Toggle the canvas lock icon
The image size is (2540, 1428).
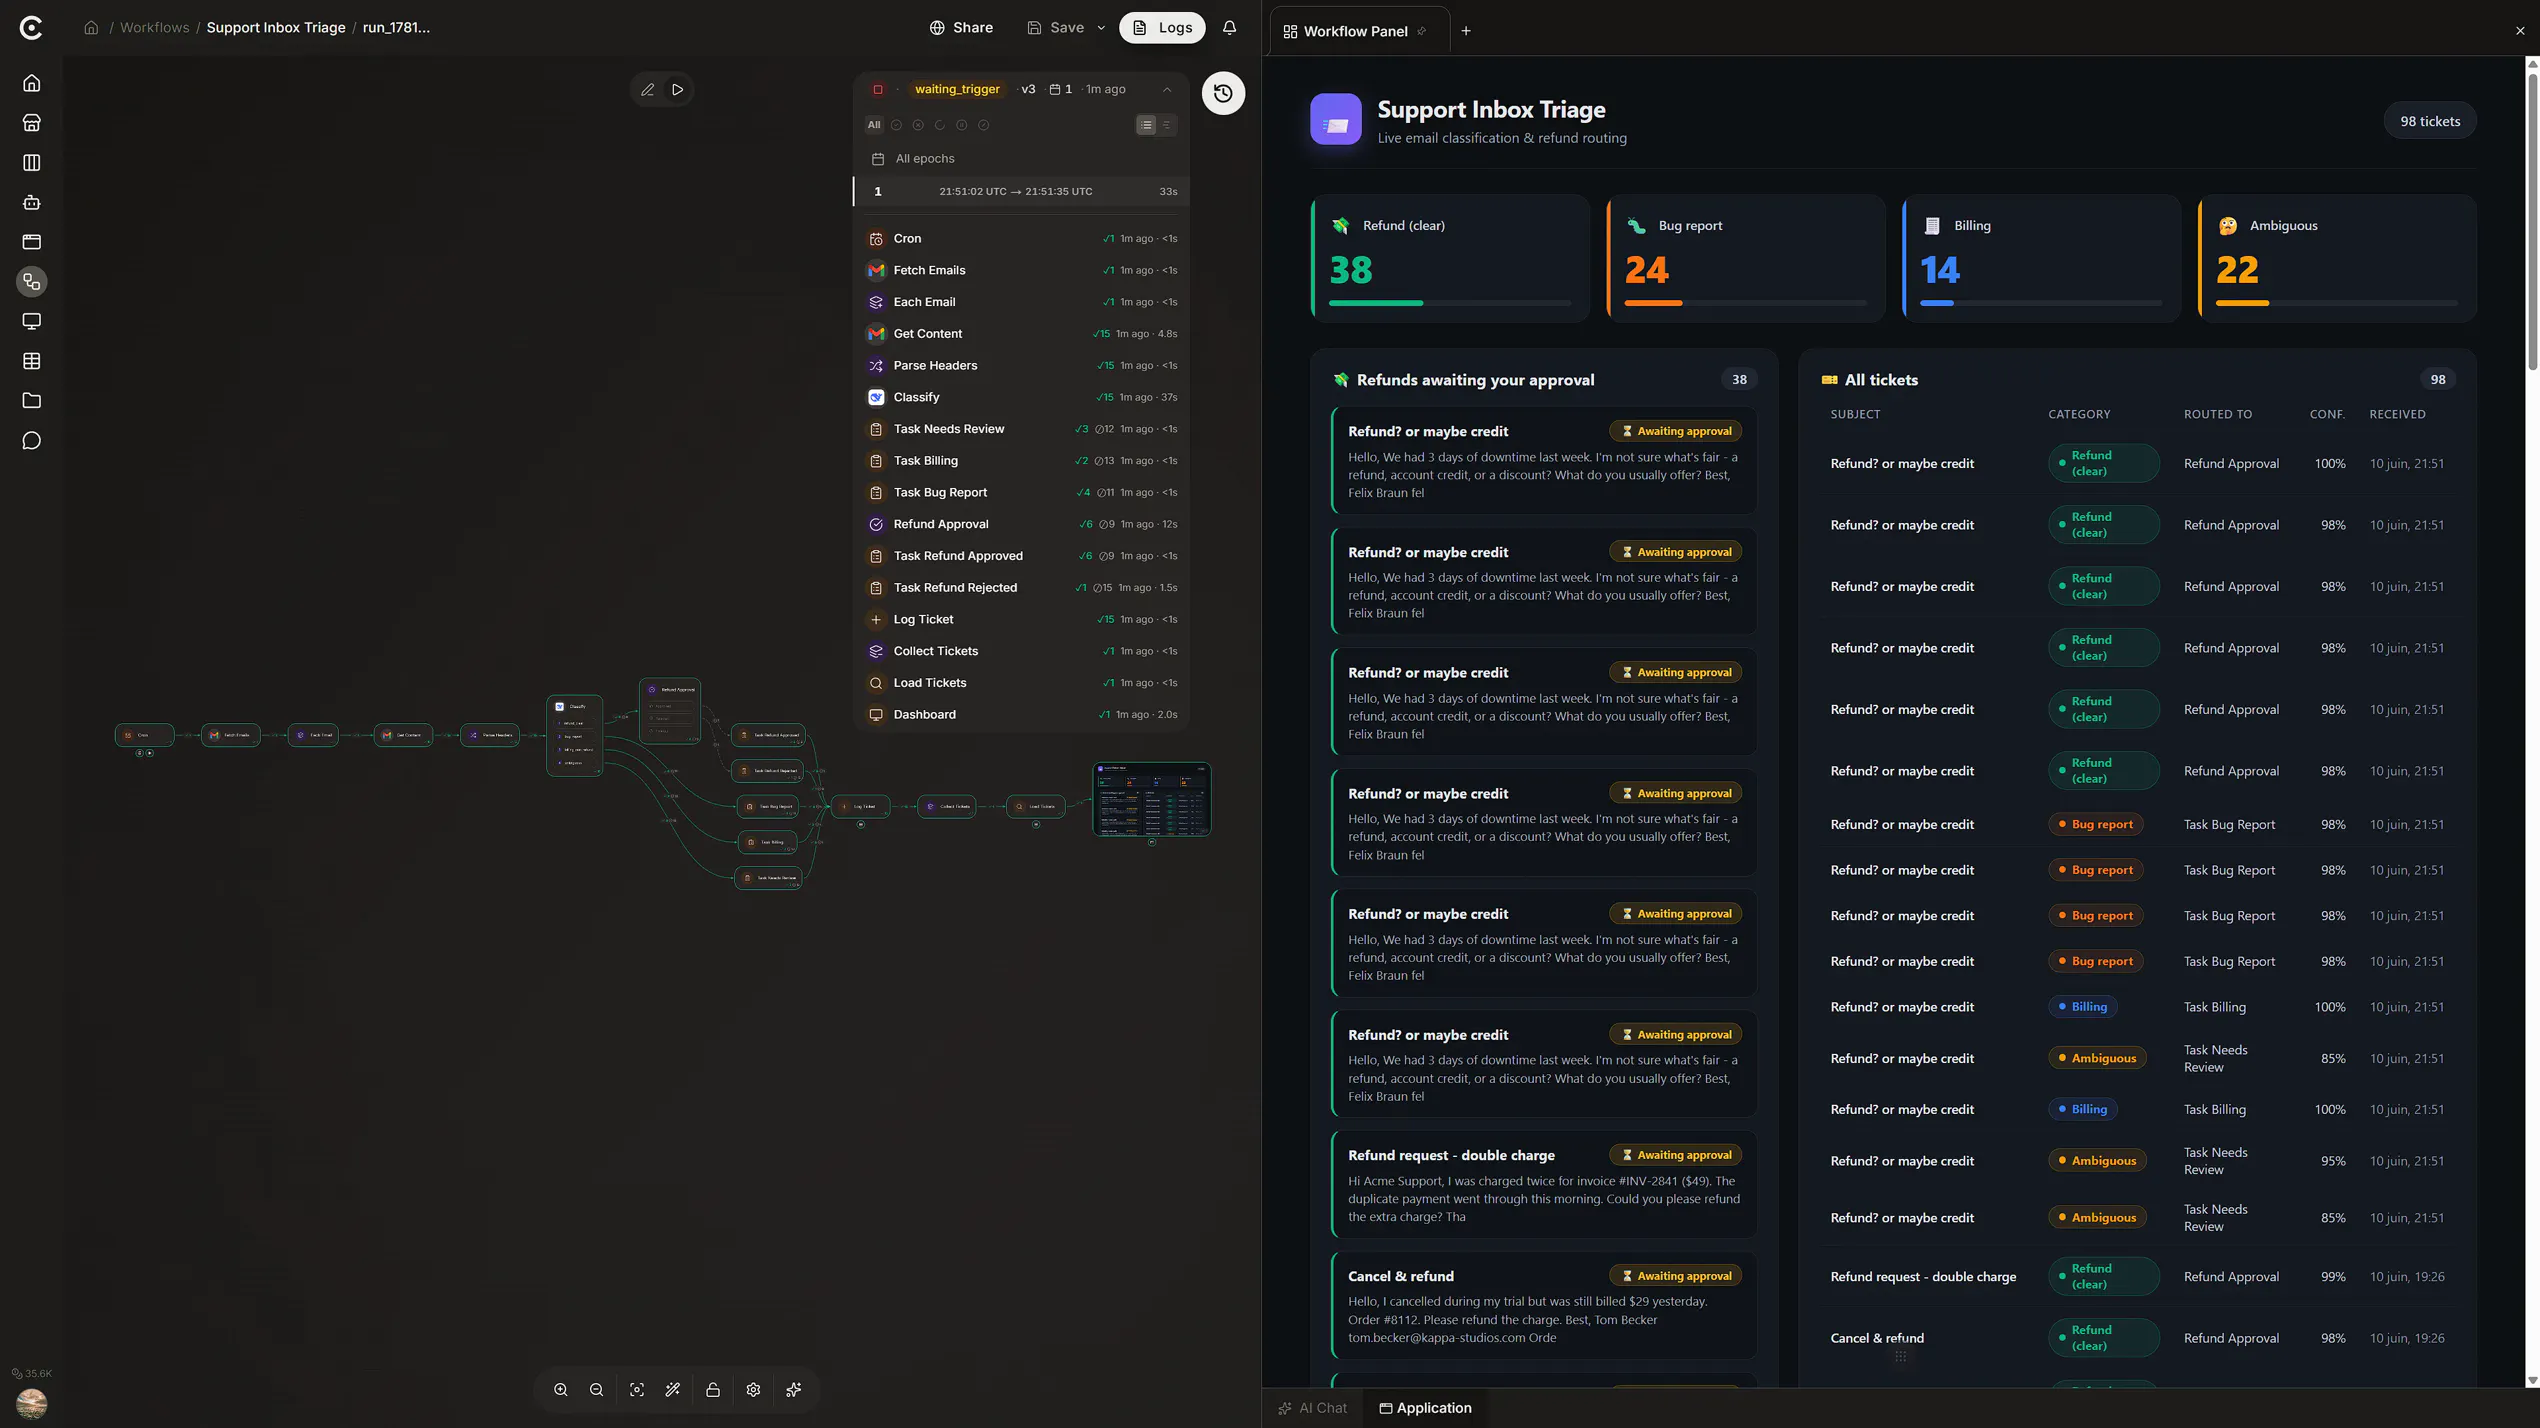[x=713, y=1390]
